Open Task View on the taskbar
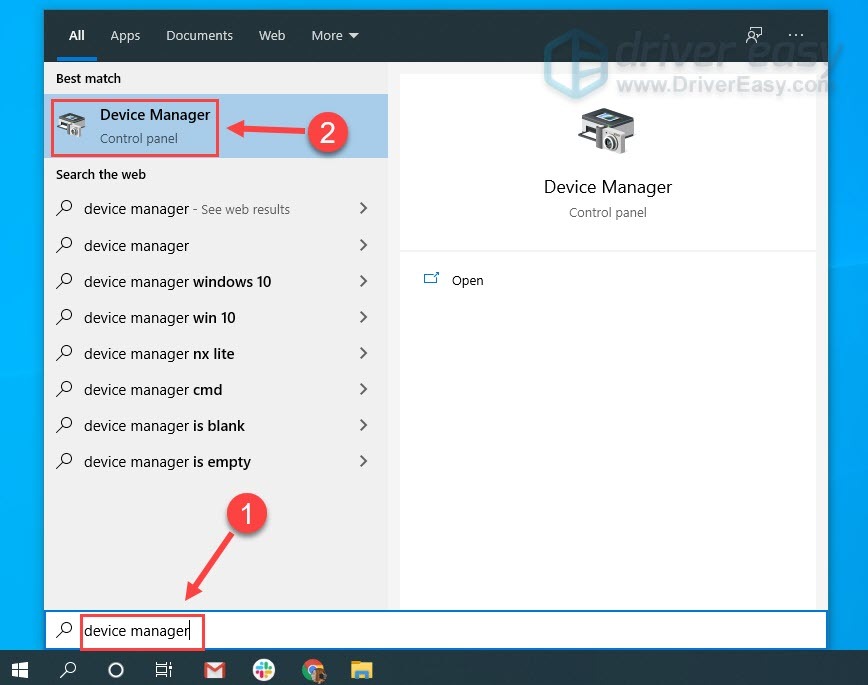The image size is (868, 685). pos(164,670)
